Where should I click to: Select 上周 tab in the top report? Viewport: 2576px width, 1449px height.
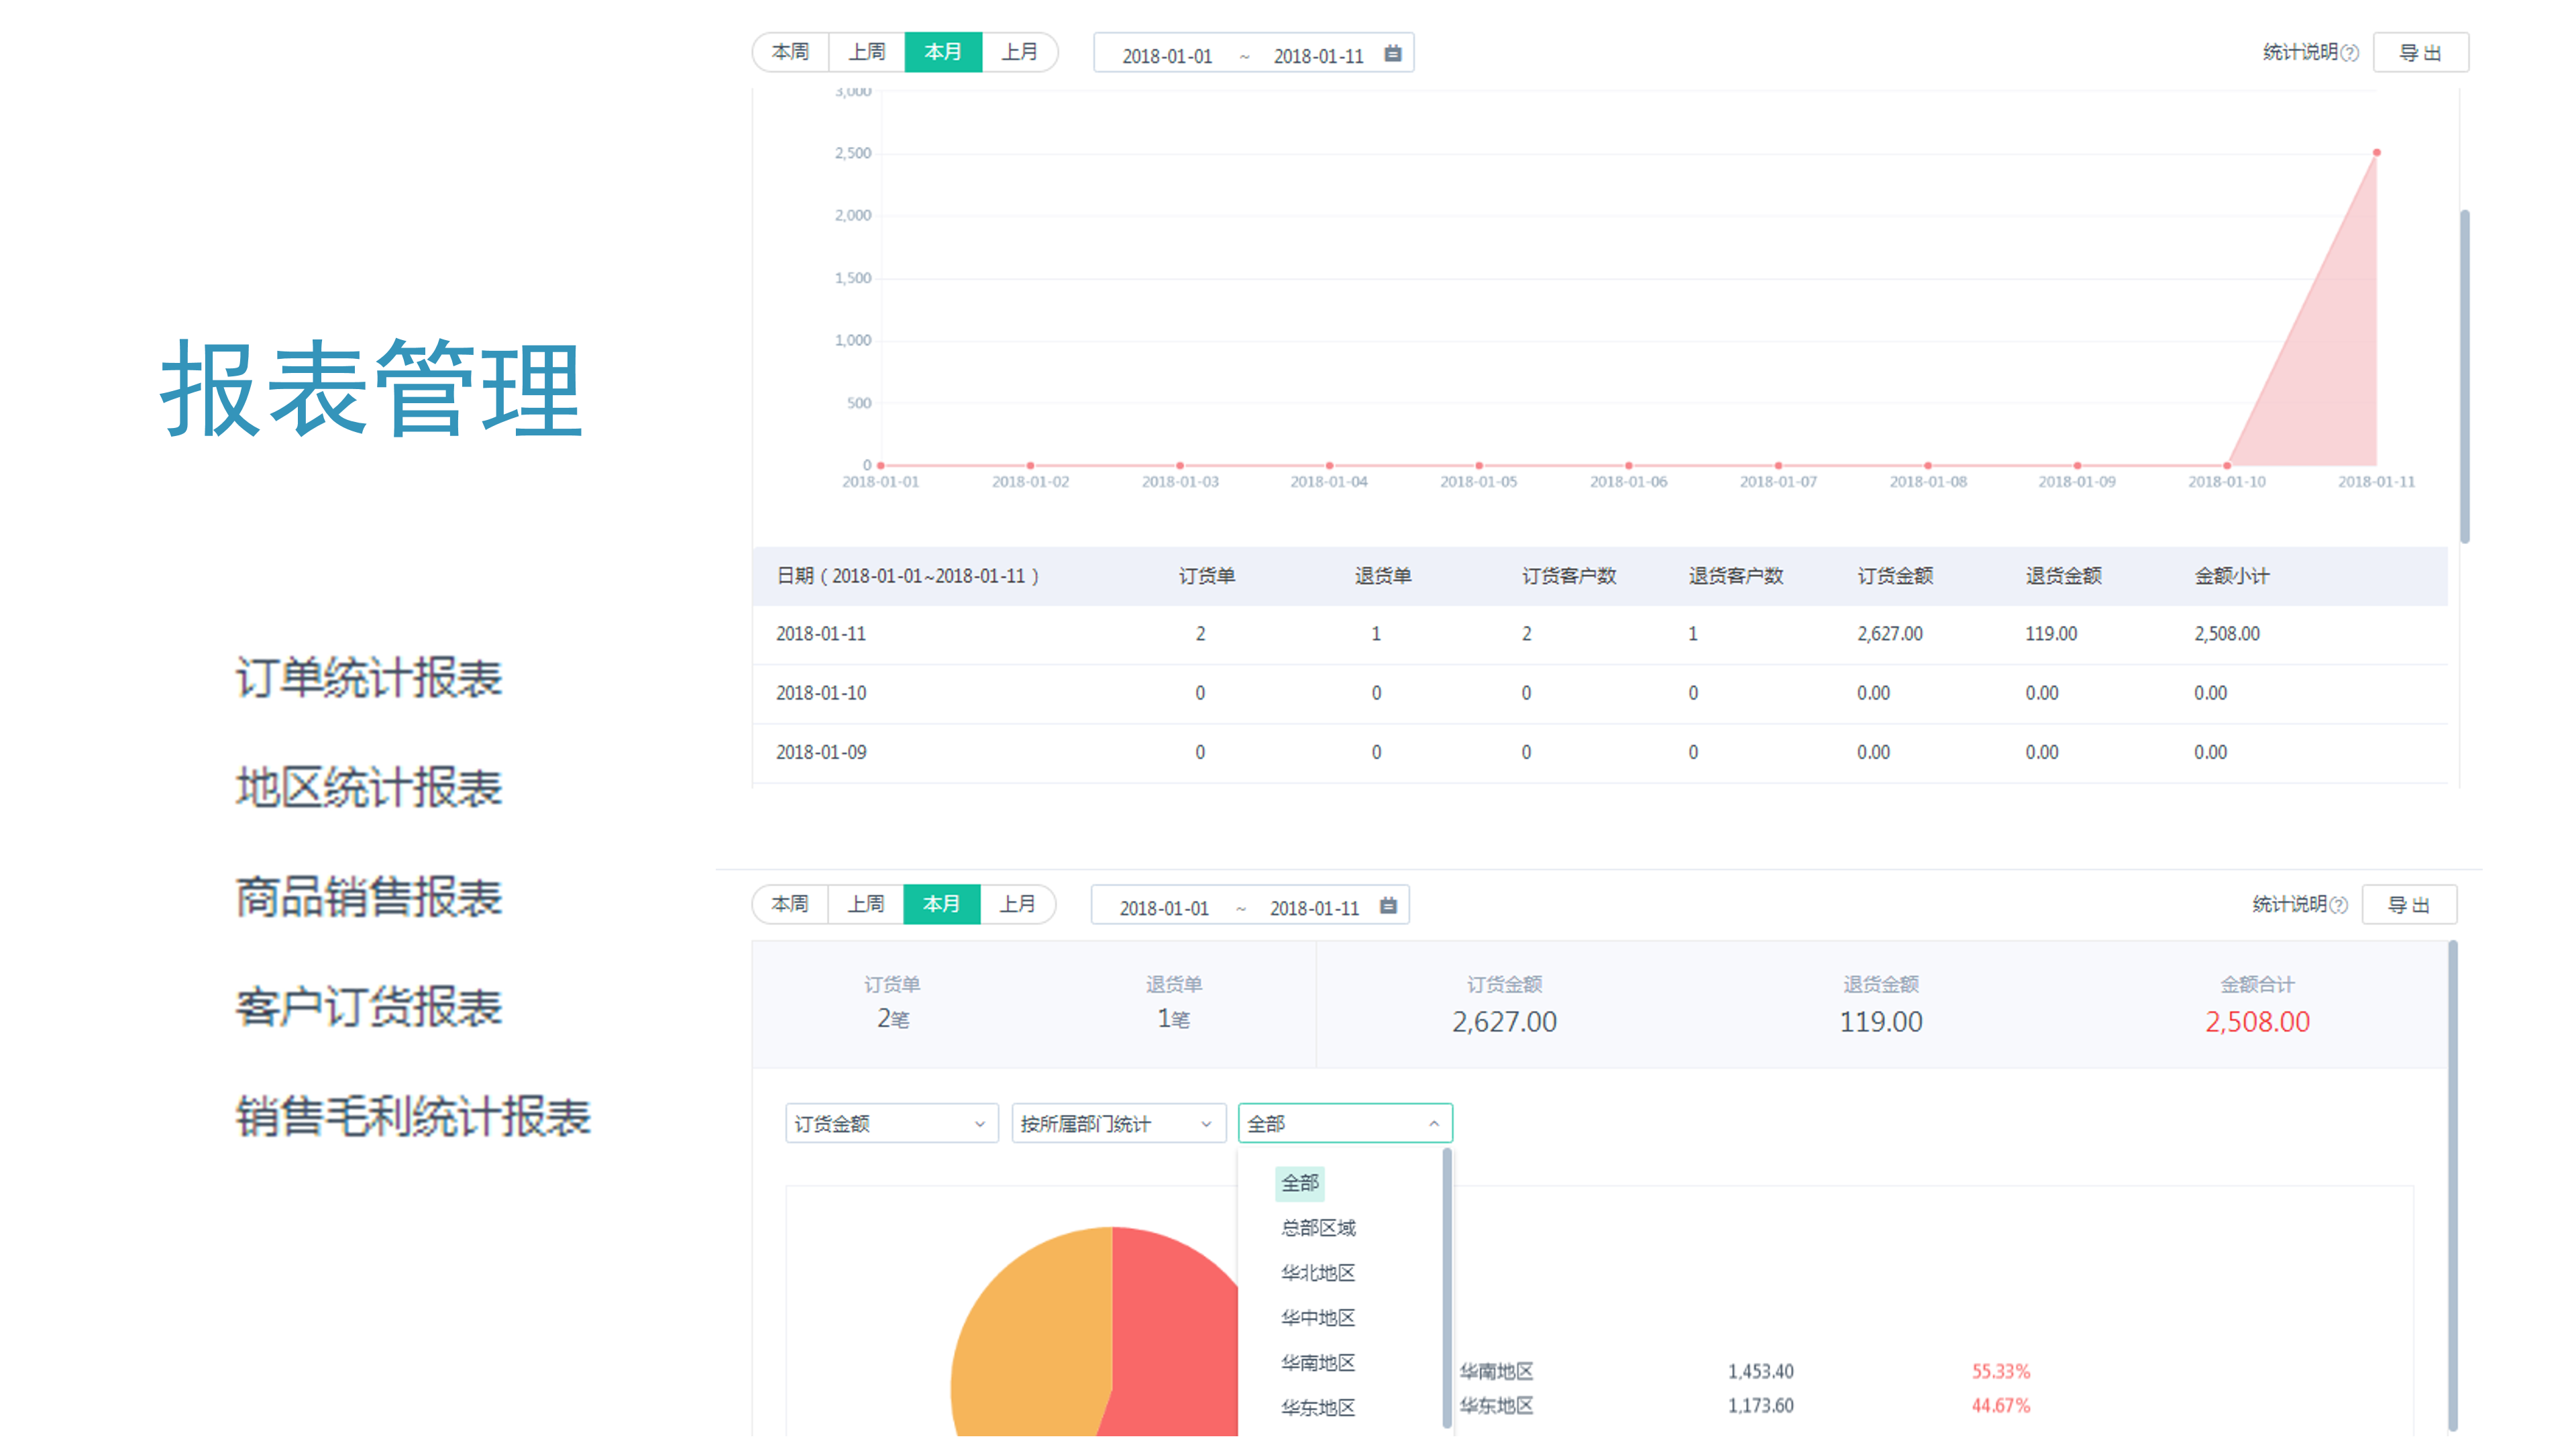867,52
